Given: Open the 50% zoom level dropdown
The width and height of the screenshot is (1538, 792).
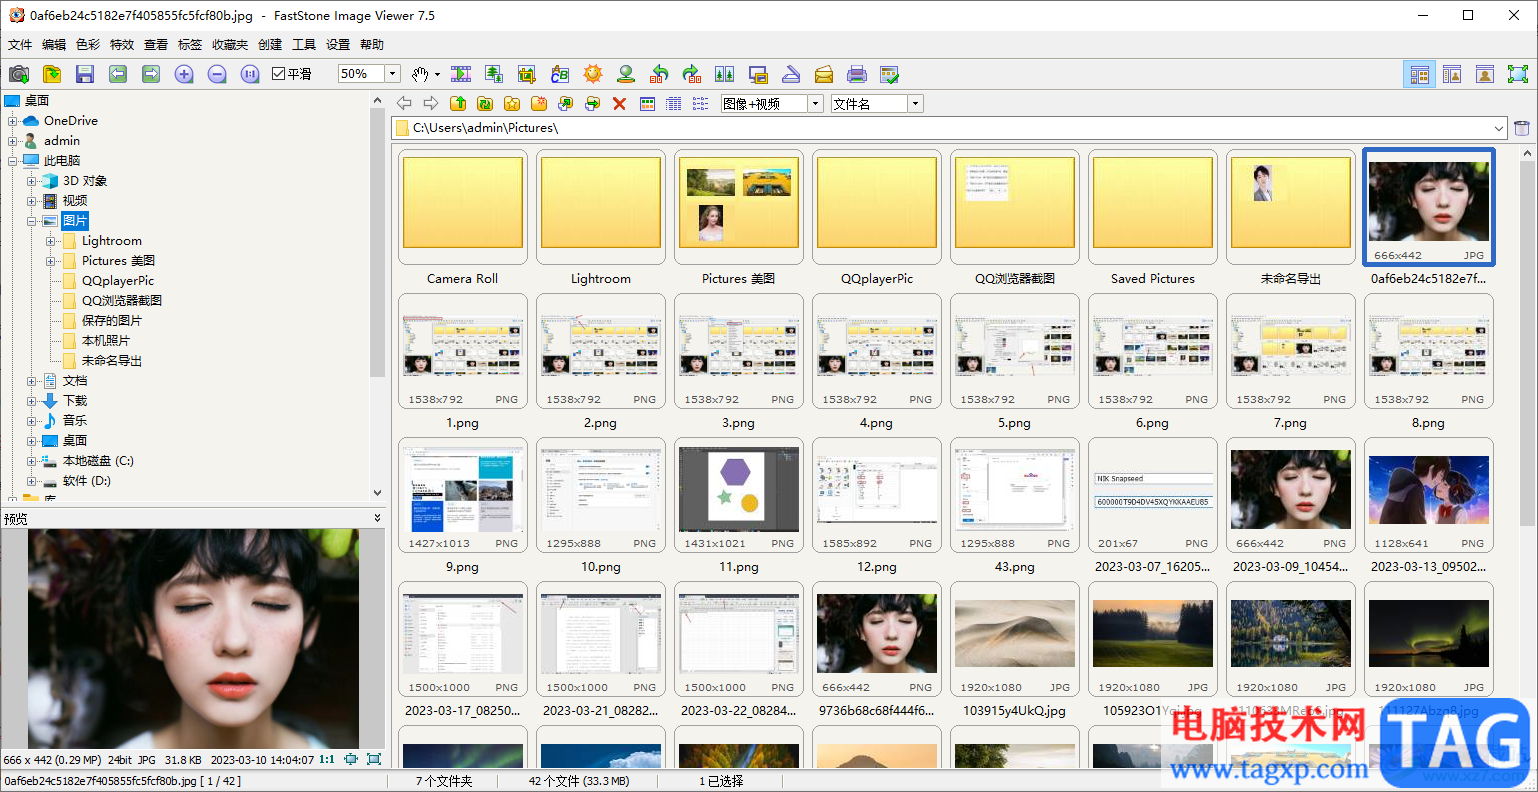Looking at the screenshot, I should (393, 74).
